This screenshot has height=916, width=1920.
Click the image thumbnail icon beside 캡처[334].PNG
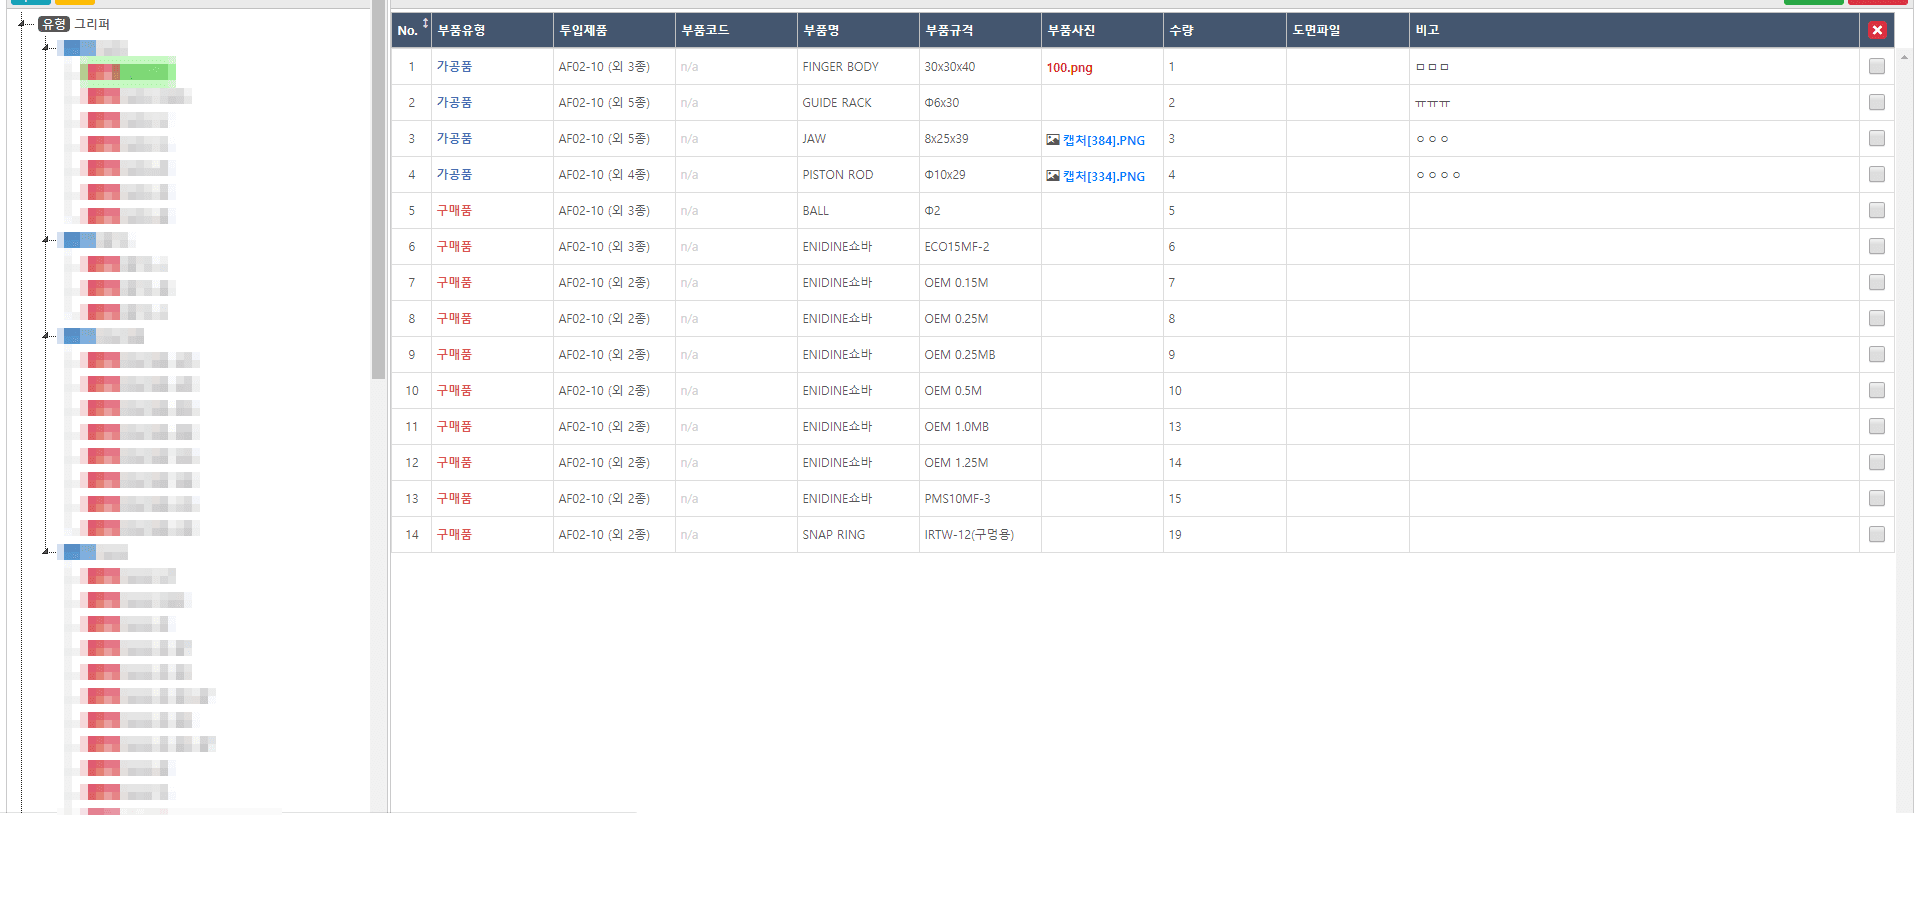coord(1054,175)
